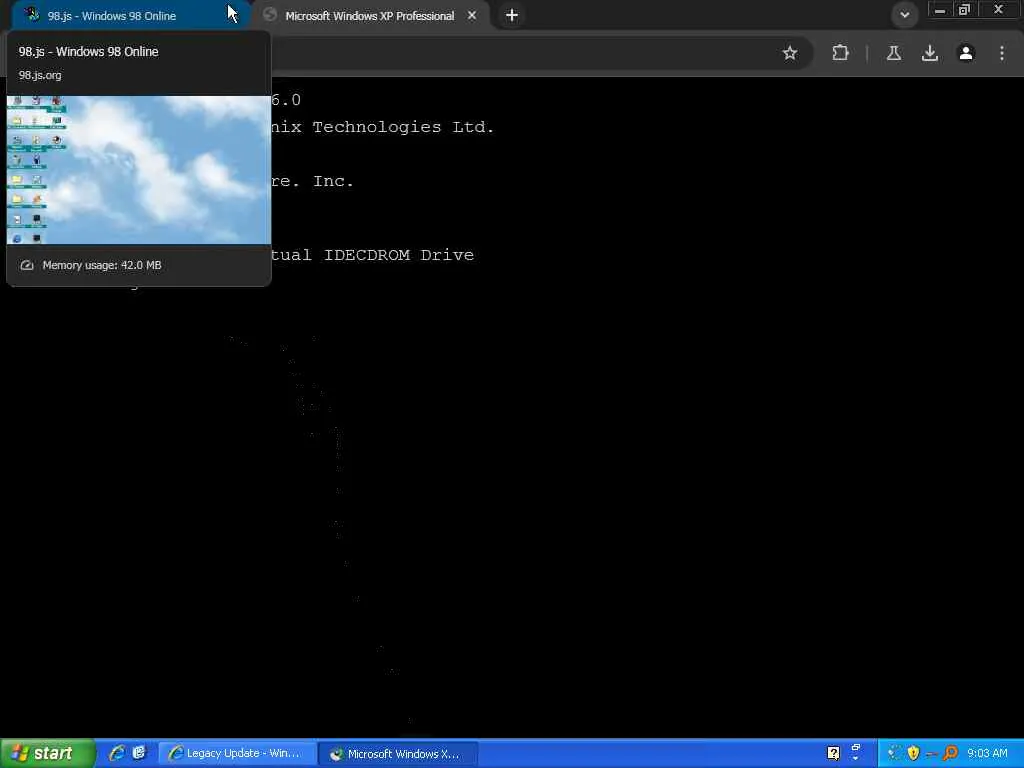Click the 98.js.org text in tab preview
1024x768 pixels.
40,75
